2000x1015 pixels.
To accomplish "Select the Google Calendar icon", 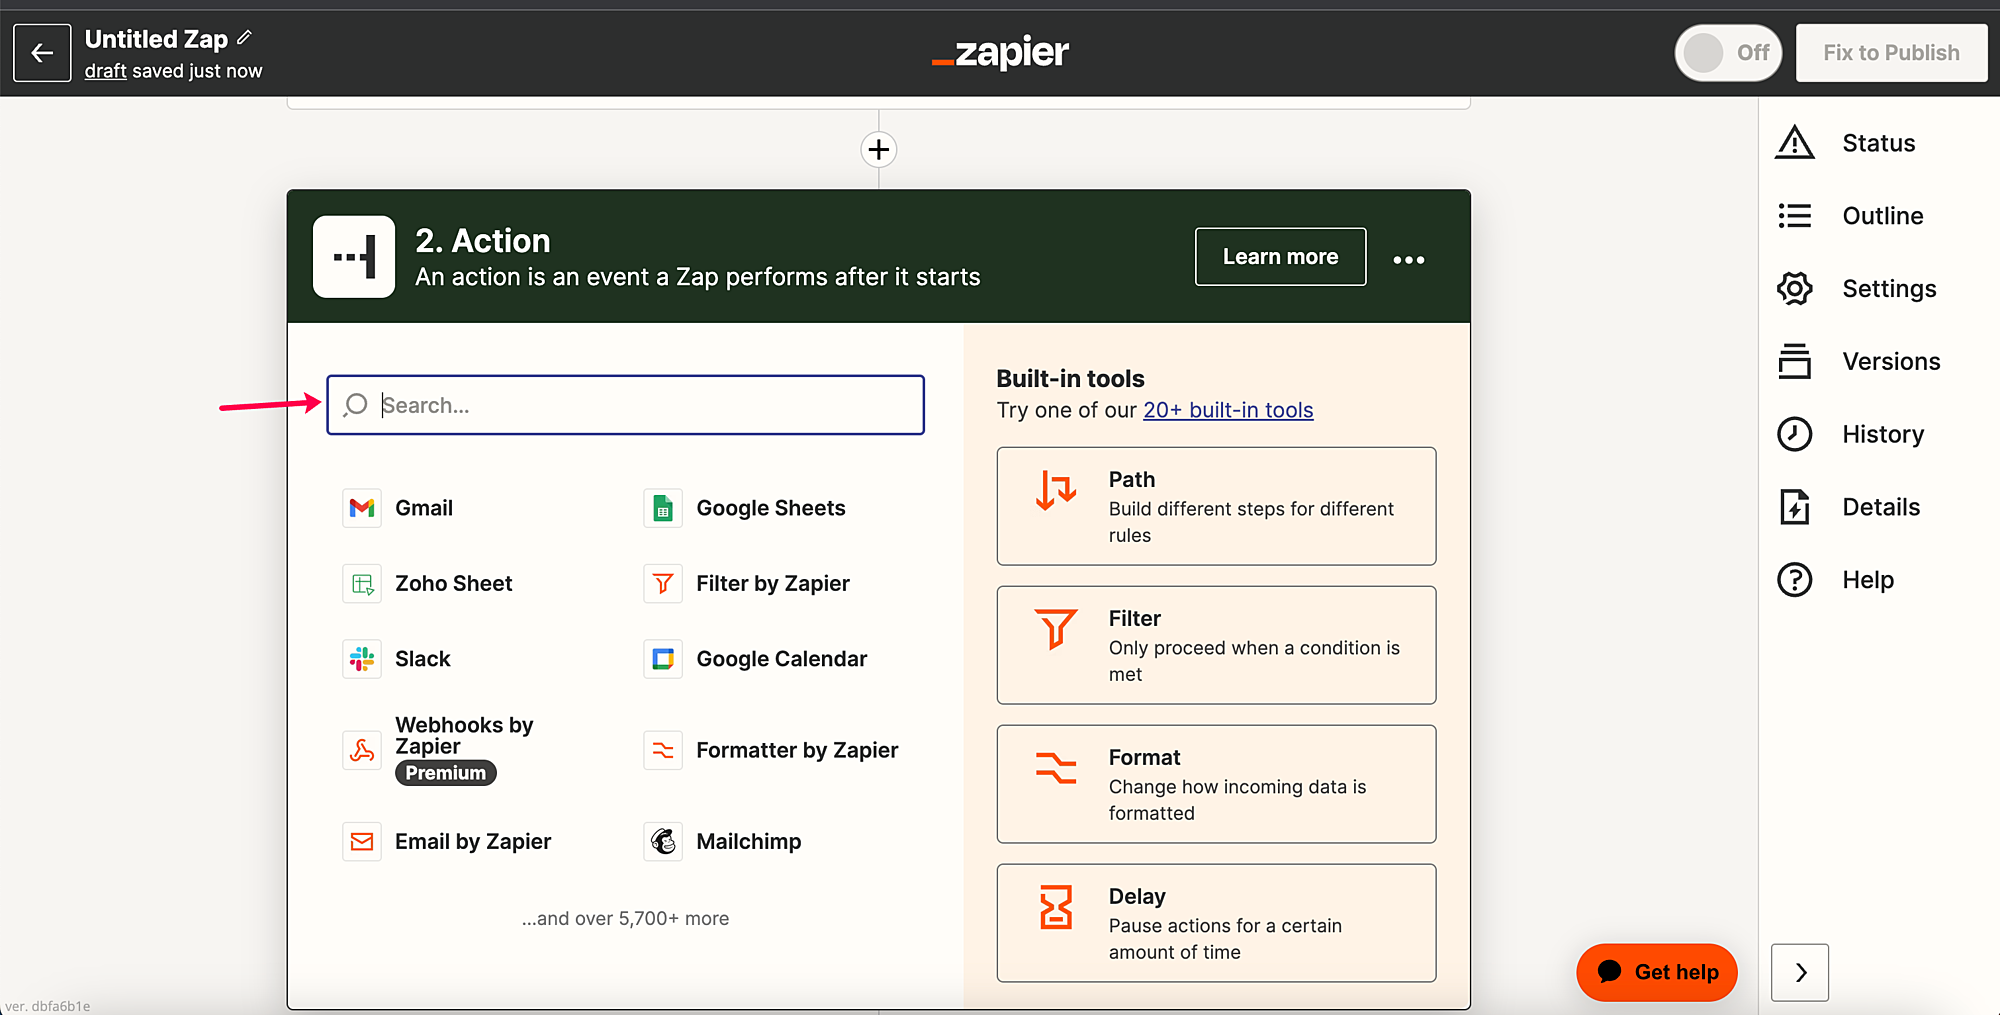I will (x=663, y=659).
